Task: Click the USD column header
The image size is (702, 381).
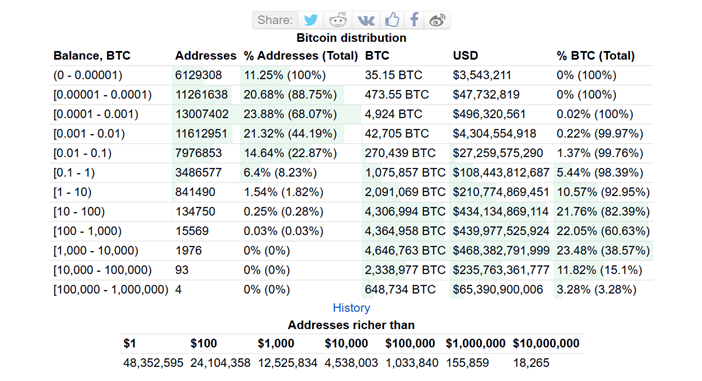Action: coord(465,56)
